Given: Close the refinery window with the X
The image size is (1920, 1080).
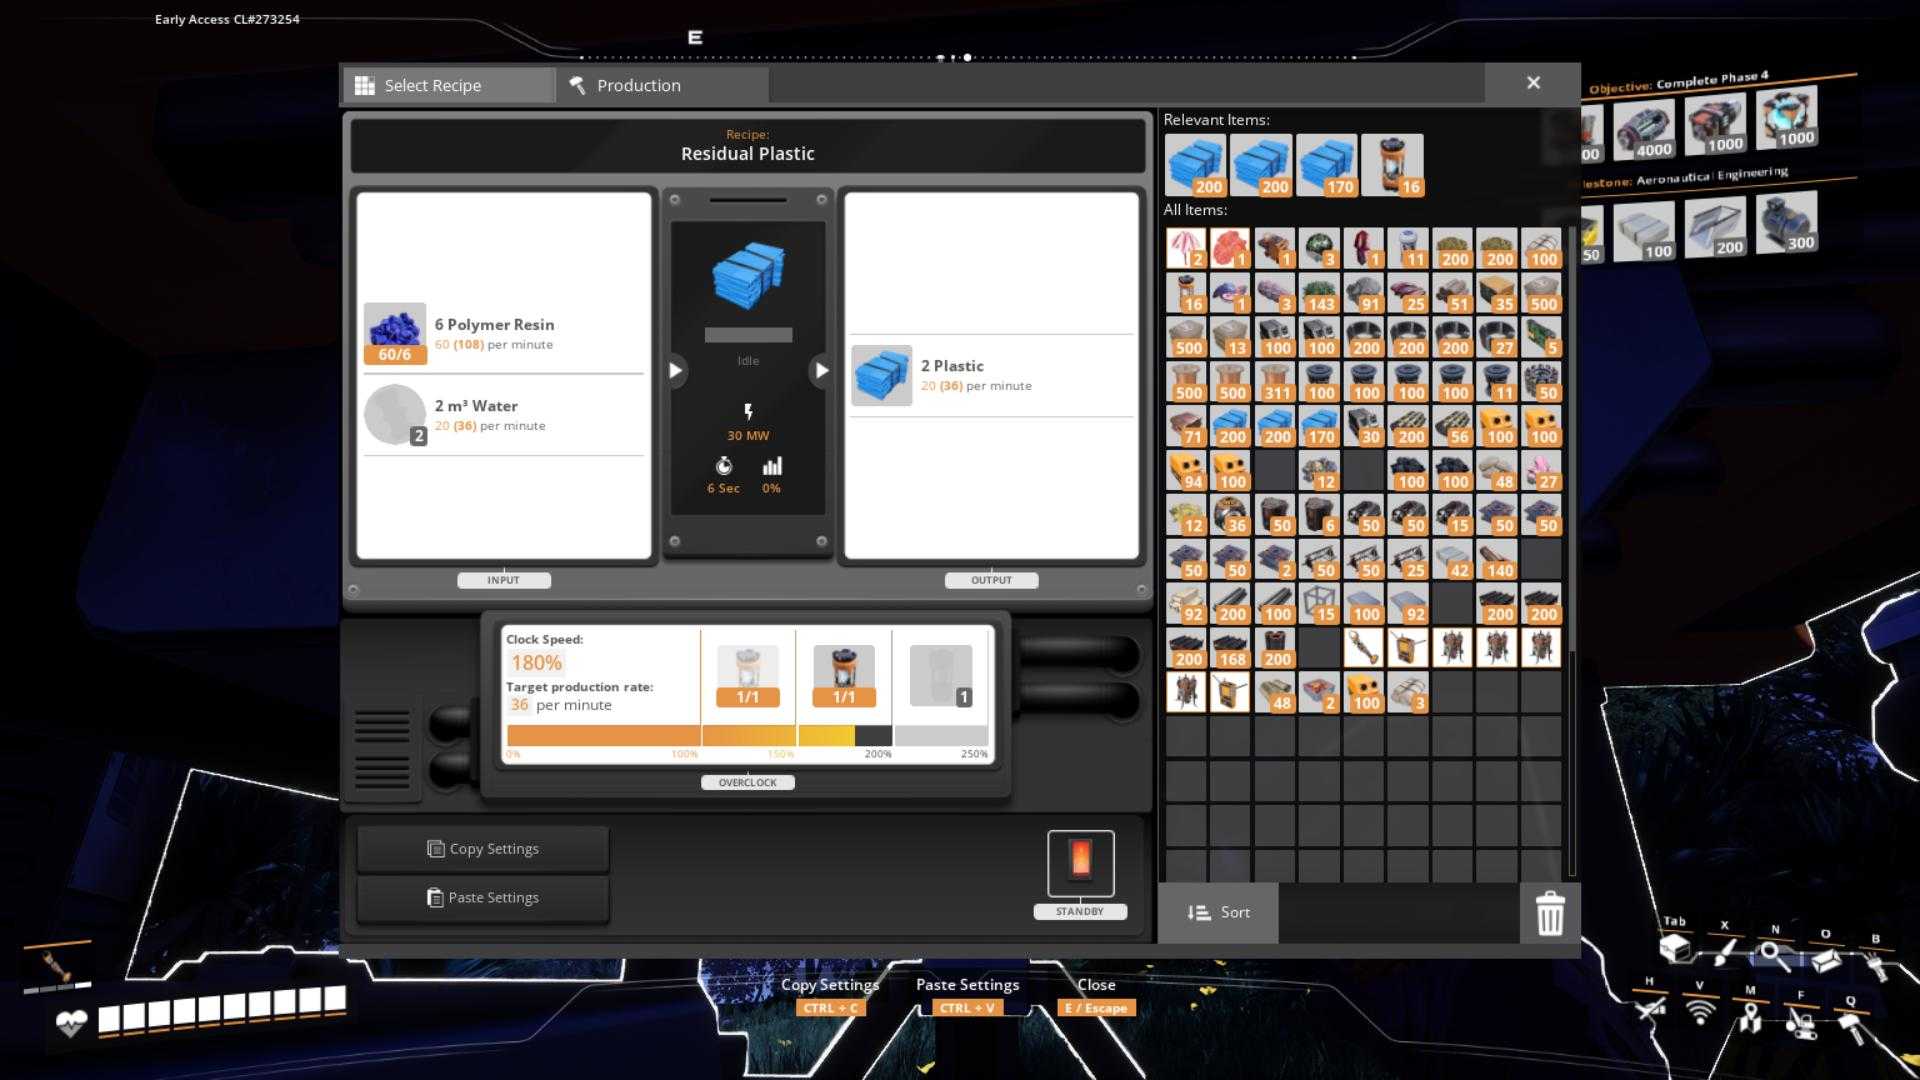Looking at the screenshot, I should (1533, 83).
